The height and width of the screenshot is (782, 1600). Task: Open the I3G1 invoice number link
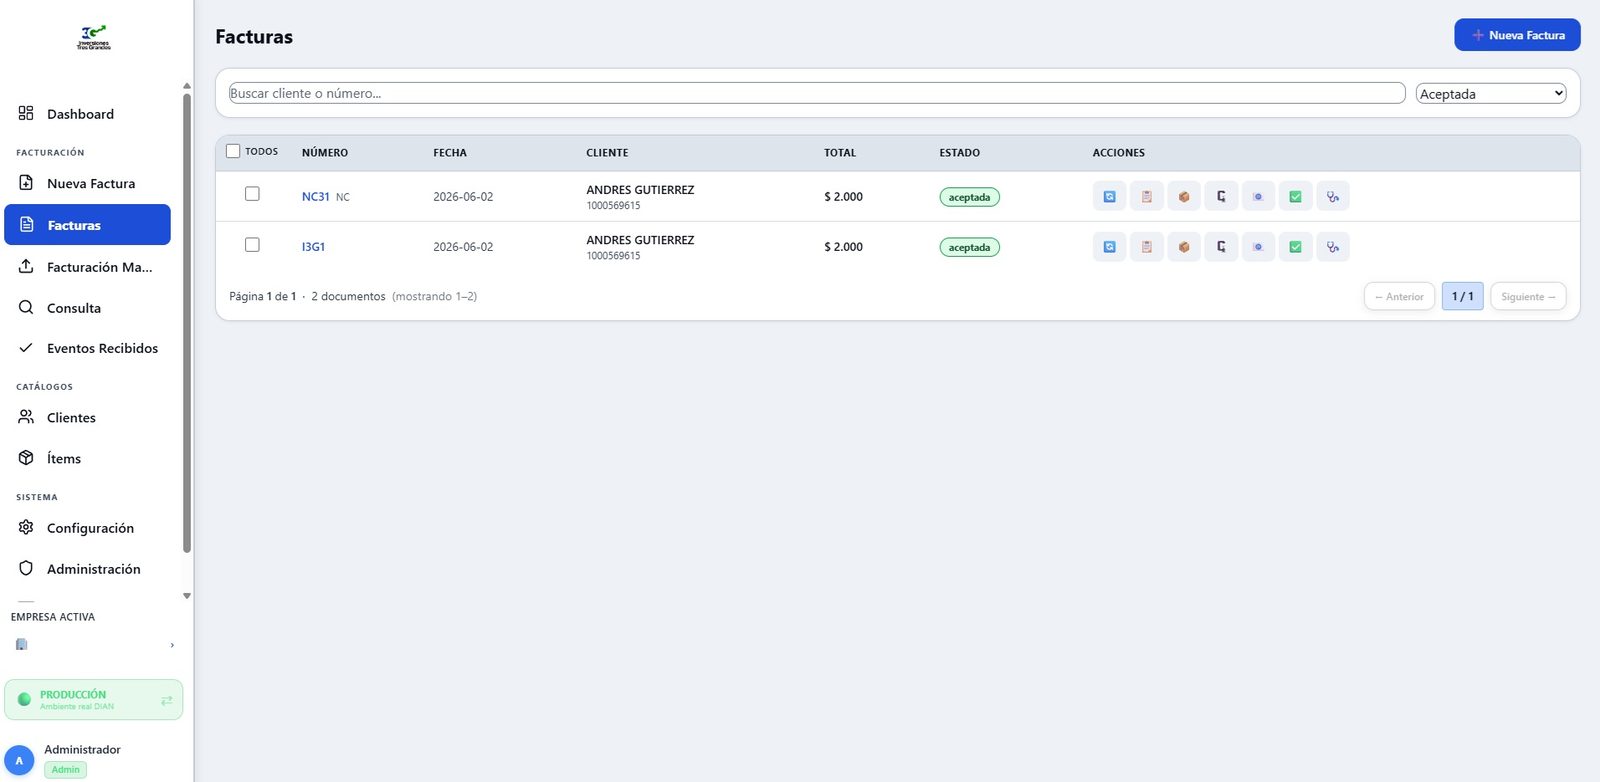313,247
